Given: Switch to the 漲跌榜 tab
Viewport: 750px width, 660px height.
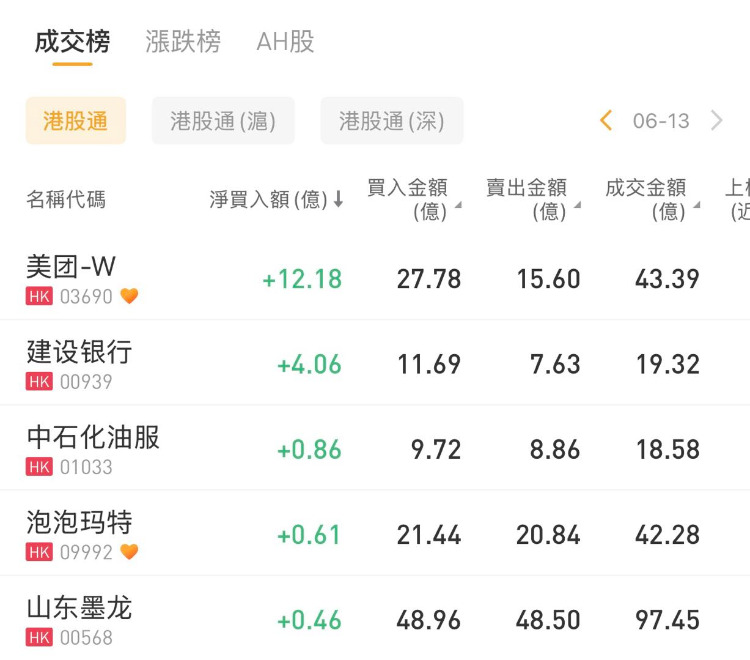Looking at the screenshot, I should click(183, 41).
